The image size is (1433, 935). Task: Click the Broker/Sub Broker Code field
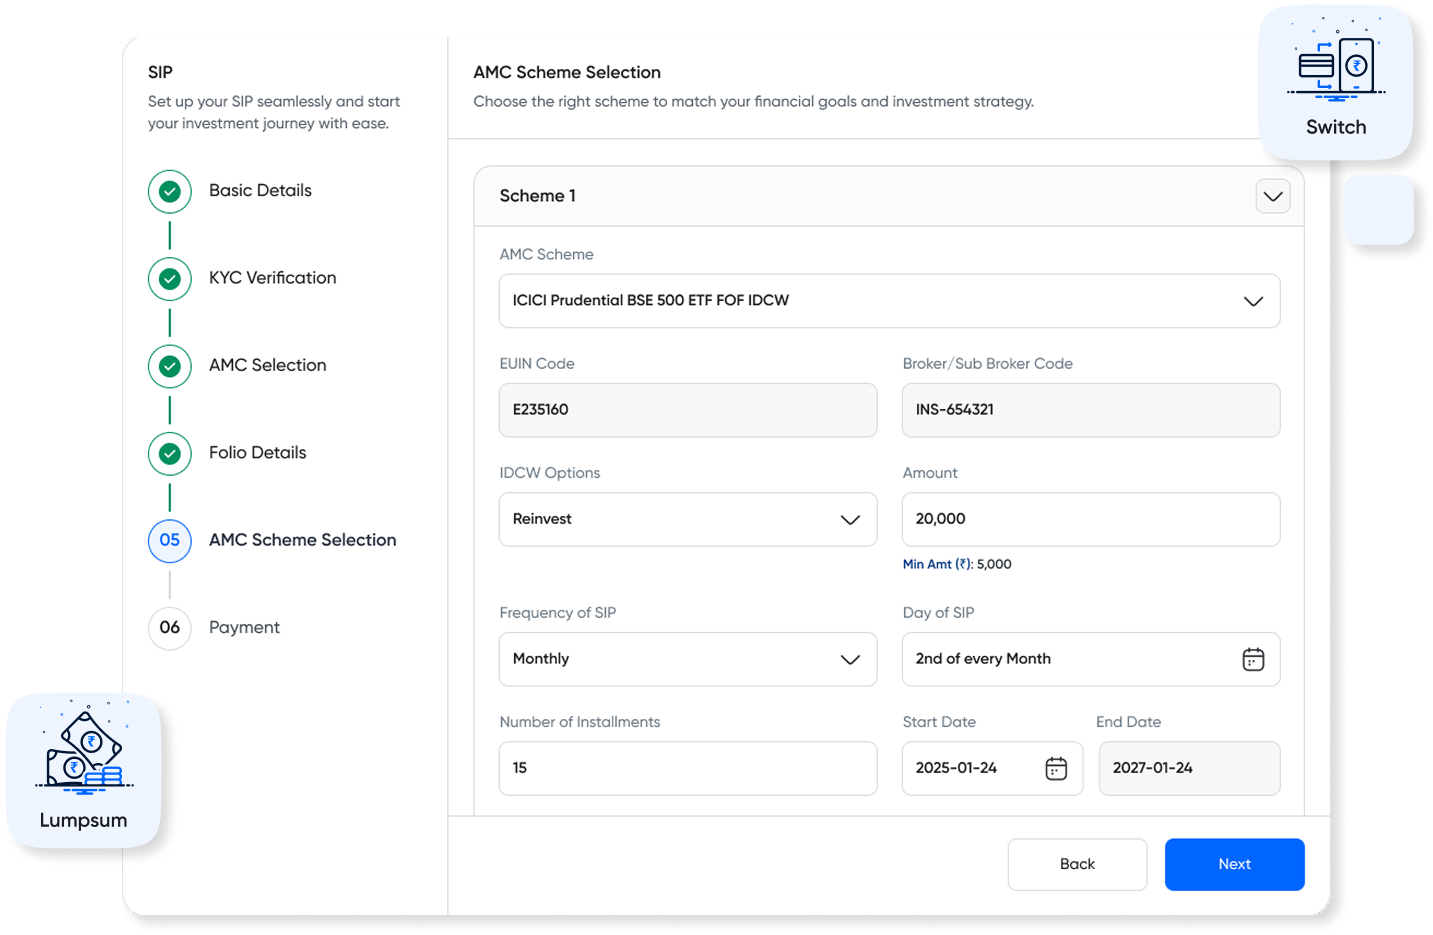pos(1091,410)
